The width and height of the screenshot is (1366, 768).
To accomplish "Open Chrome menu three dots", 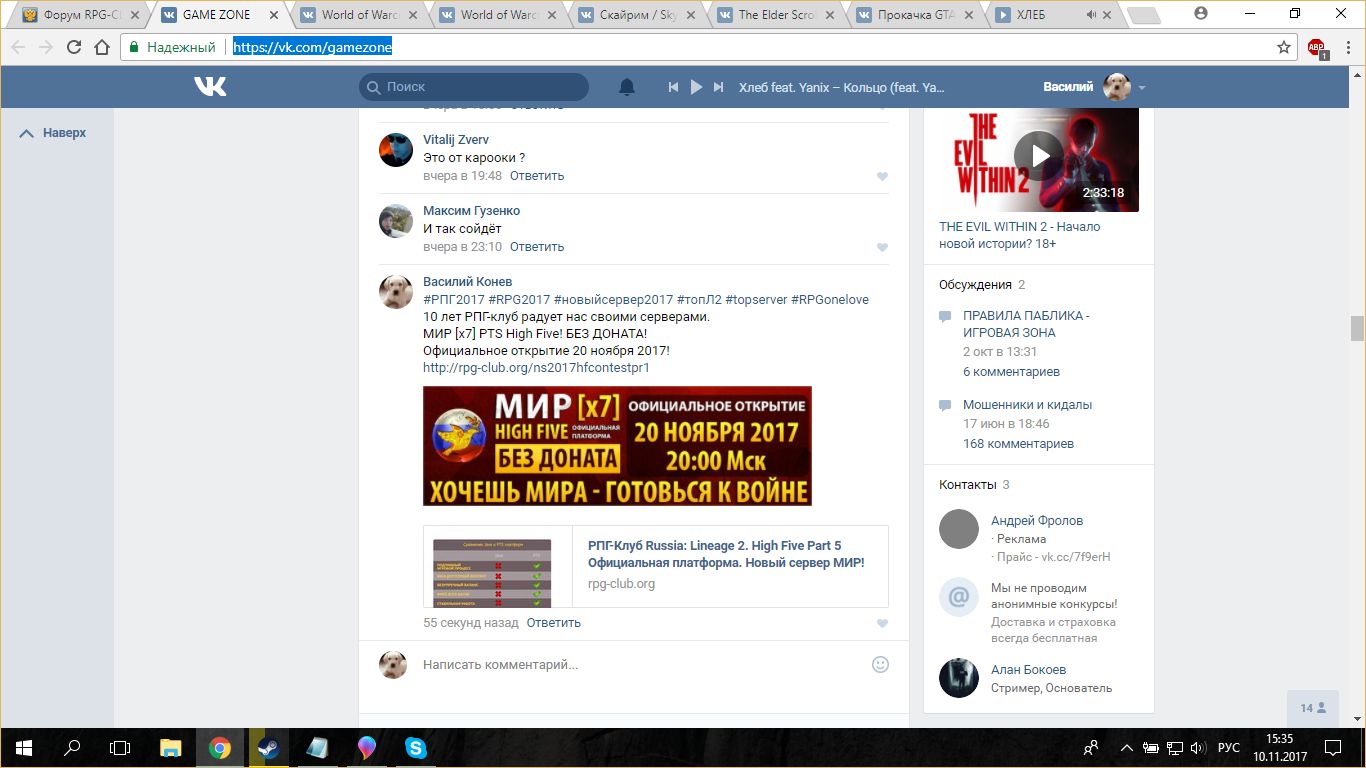I will pos(1347,47).
